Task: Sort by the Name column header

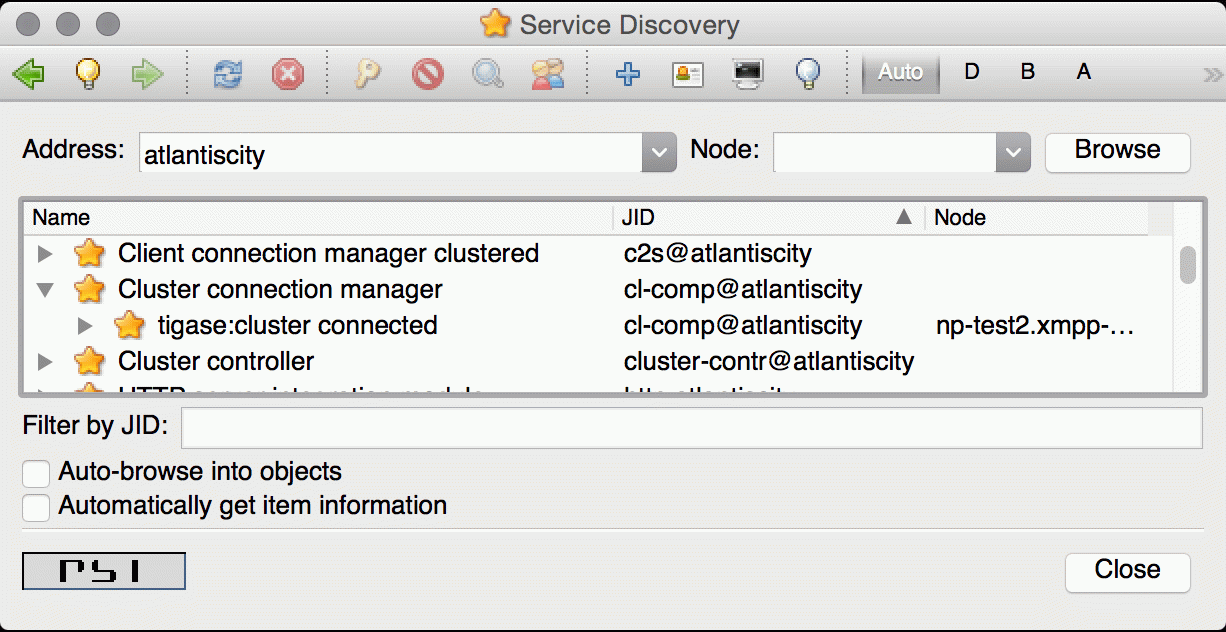Action: click(318, 217)
